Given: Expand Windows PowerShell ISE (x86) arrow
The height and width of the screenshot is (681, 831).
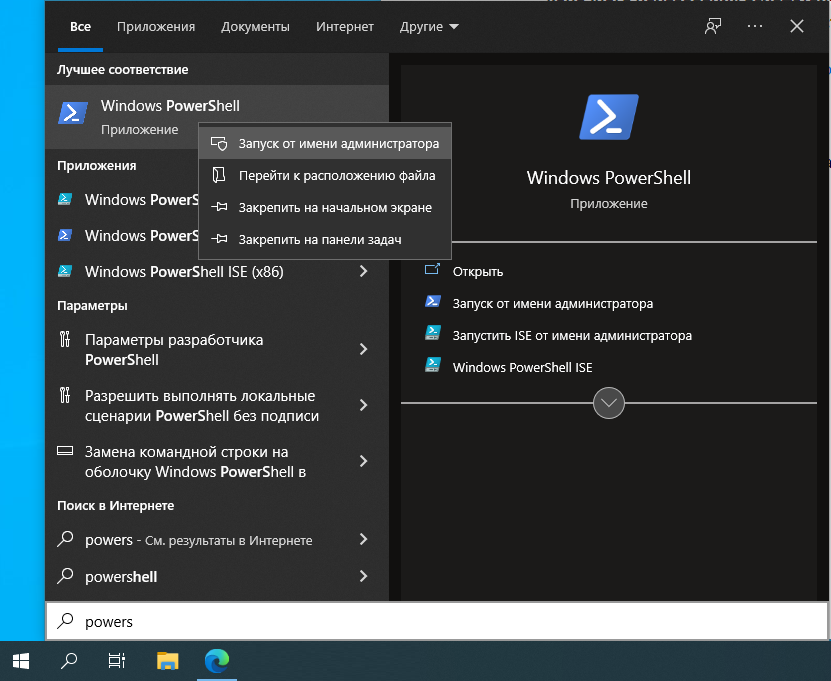Looking at the screenshot, I should (x=364, y=271).
